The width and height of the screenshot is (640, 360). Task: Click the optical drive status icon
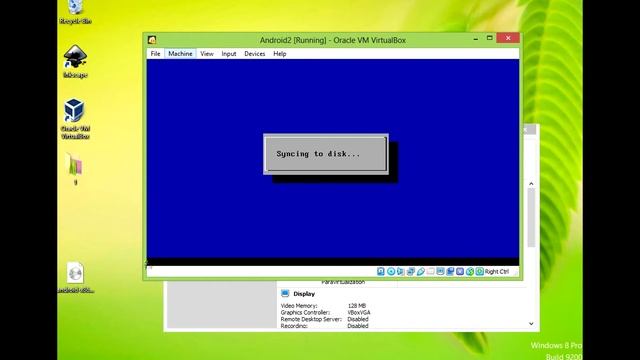point(391,271)
